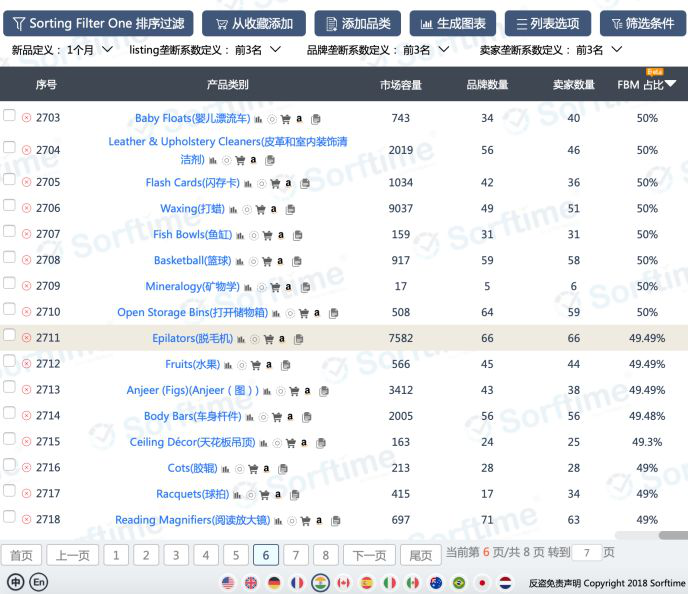Remove row 2716 with the red X icon

pyautogui.click(x=26, y=468)
